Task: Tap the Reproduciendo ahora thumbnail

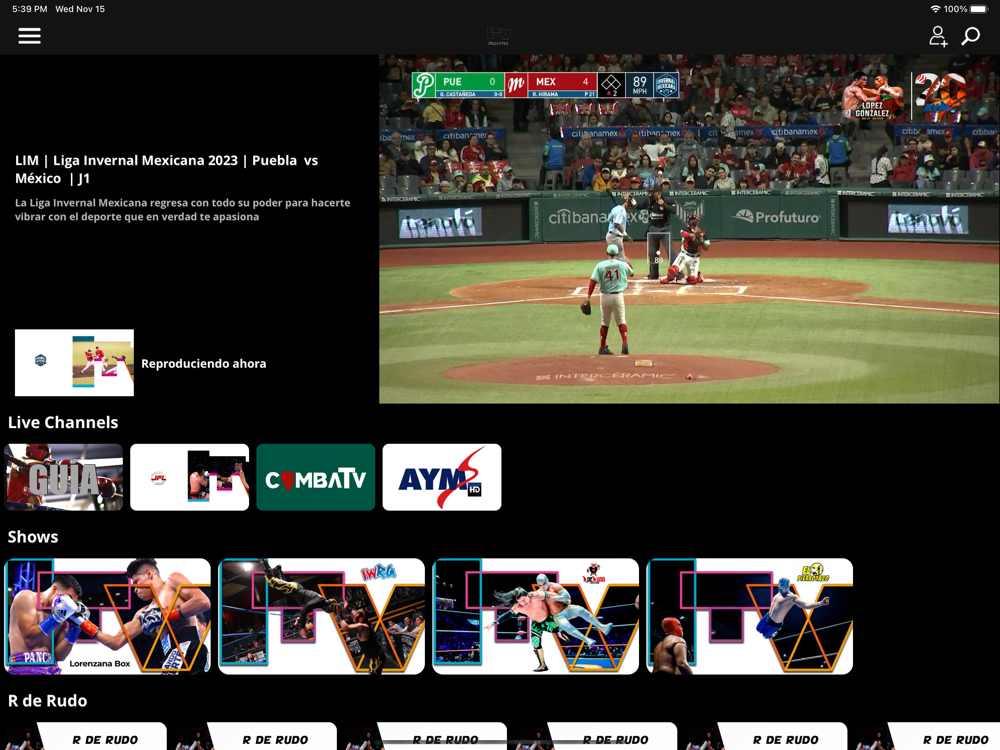Action: (x=75, y=363)
